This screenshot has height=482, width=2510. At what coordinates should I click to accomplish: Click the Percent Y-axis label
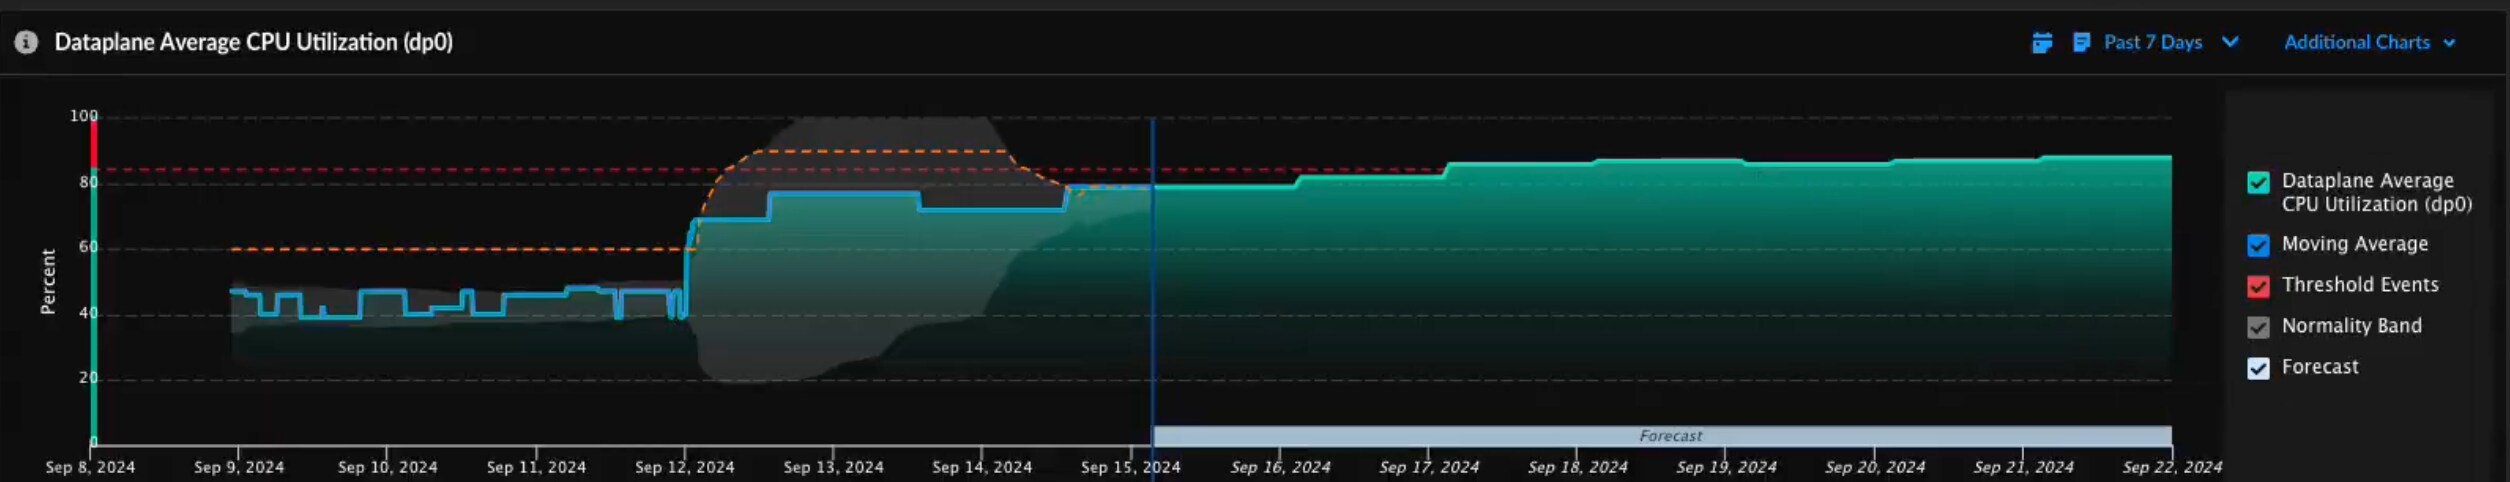47,282
